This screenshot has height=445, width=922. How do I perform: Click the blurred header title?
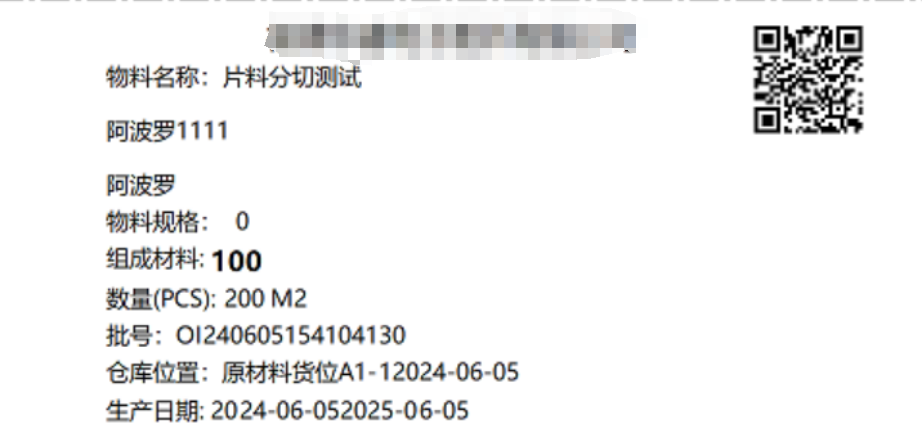(450, 36)
